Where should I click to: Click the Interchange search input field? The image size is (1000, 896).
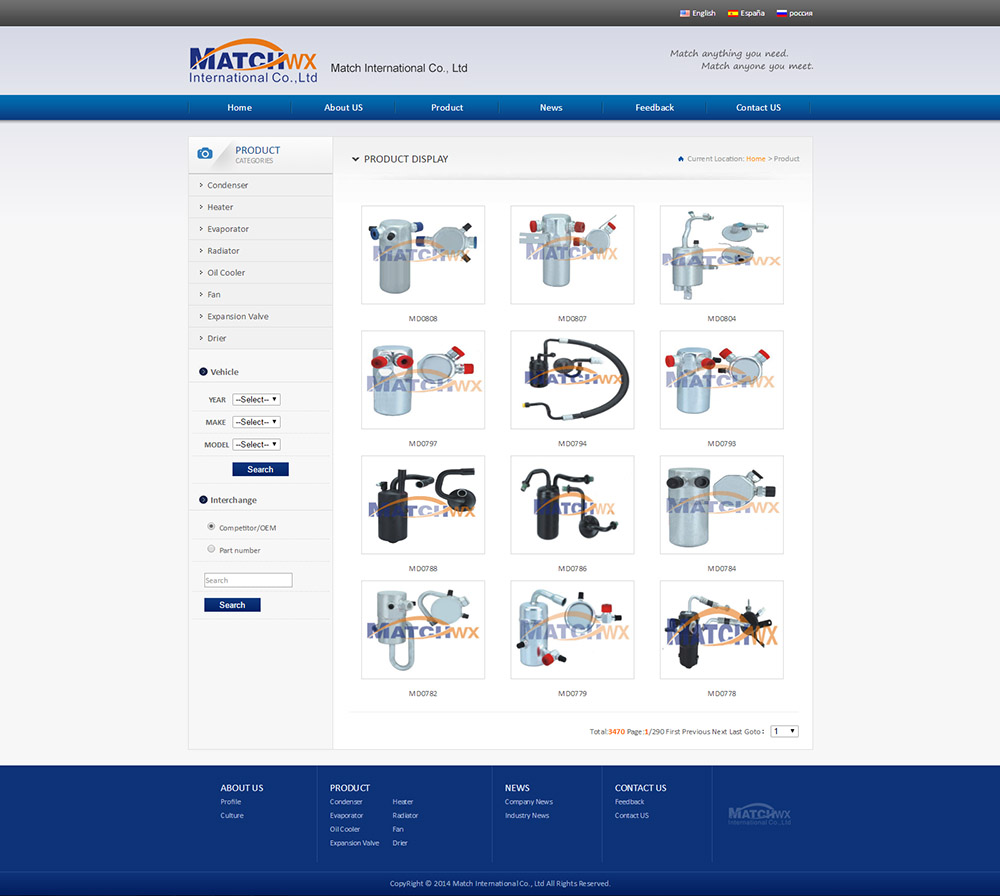tap(248, 580)
